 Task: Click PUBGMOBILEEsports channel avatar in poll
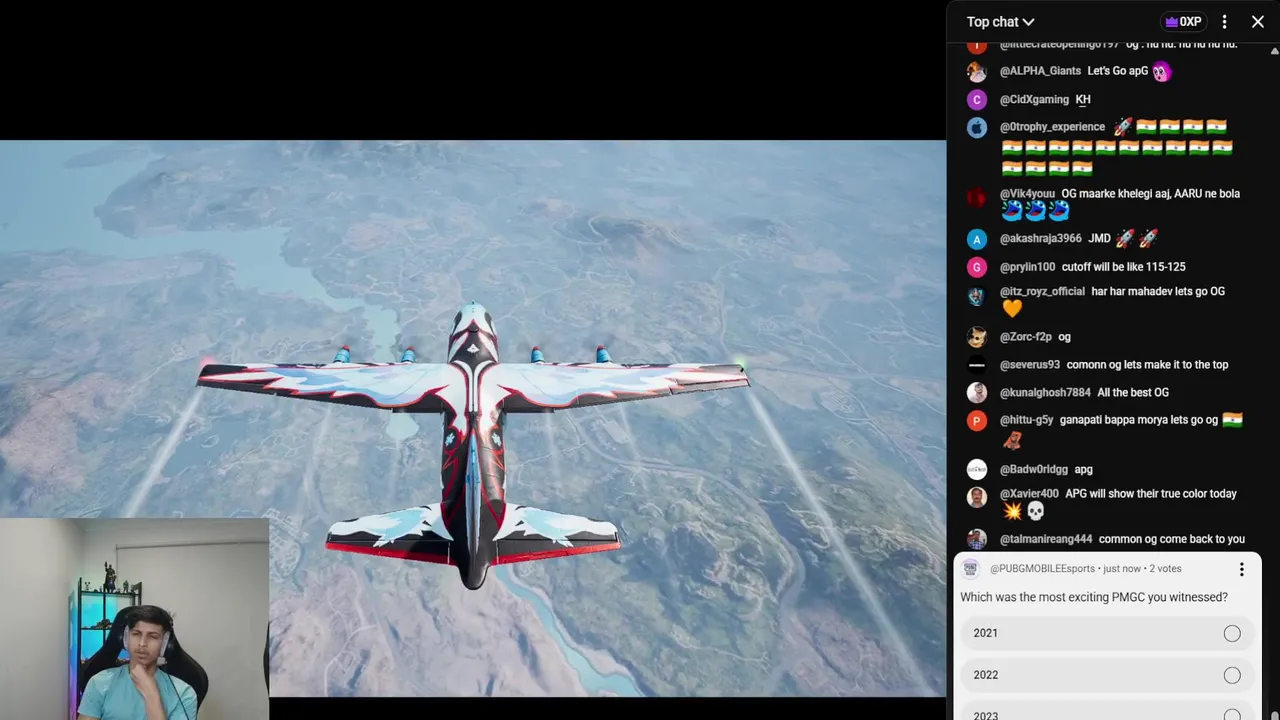click(x=970, y=568)
